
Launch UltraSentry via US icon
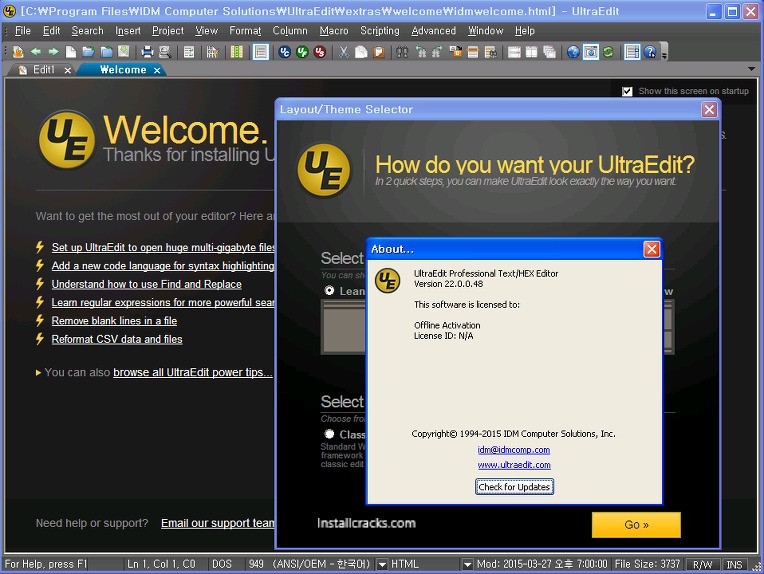point(320,52)
